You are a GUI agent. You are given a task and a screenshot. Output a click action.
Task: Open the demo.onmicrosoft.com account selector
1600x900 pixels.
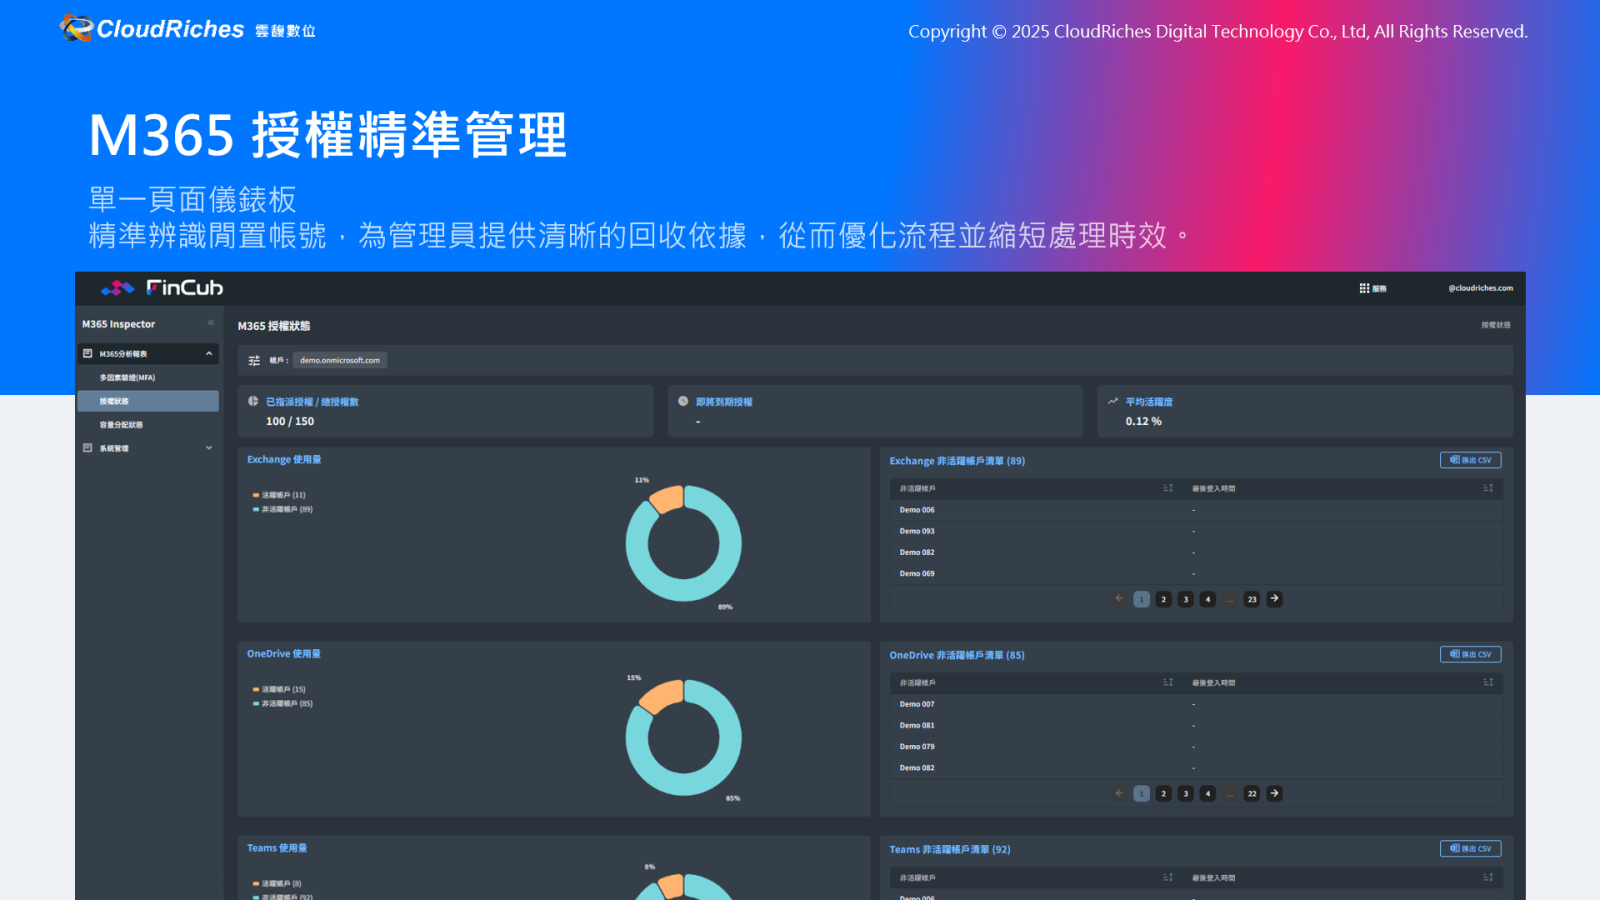pos(340,360)
